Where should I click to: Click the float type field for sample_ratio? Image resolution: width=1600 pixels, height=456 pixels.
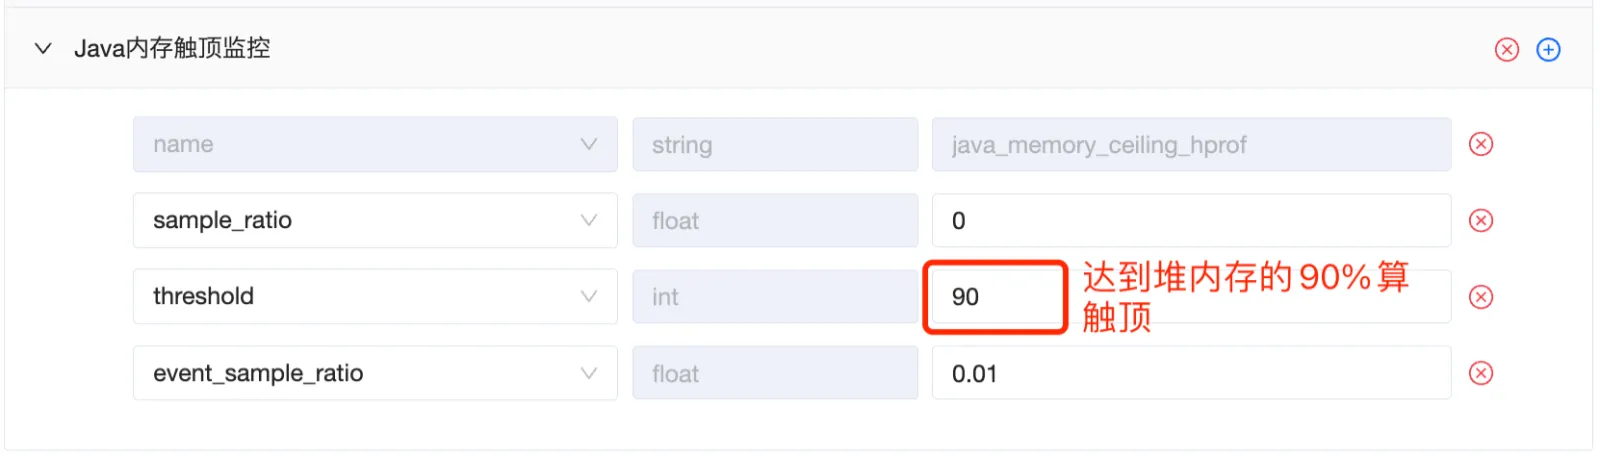click(774, 220)
